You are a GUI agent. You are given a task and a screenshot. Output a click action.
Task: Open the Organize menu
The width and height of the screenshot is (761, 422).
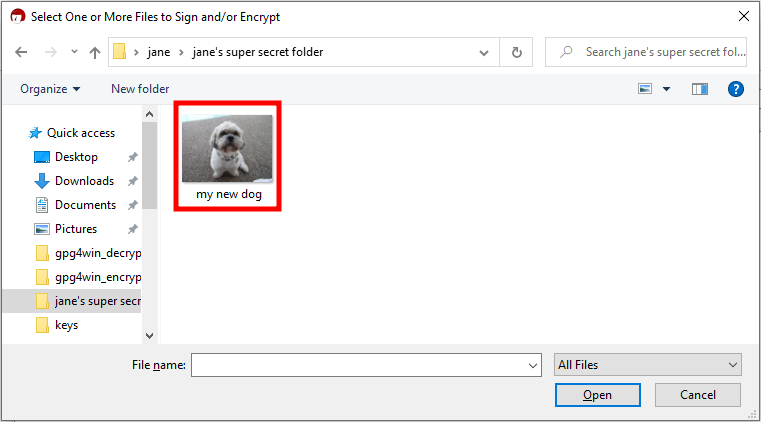49,89
